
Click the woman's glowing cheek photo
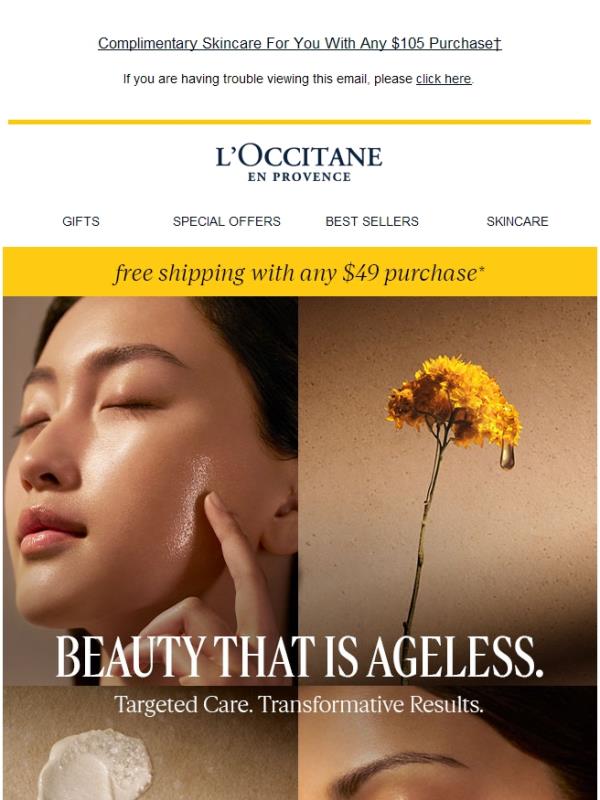point(151,490)
